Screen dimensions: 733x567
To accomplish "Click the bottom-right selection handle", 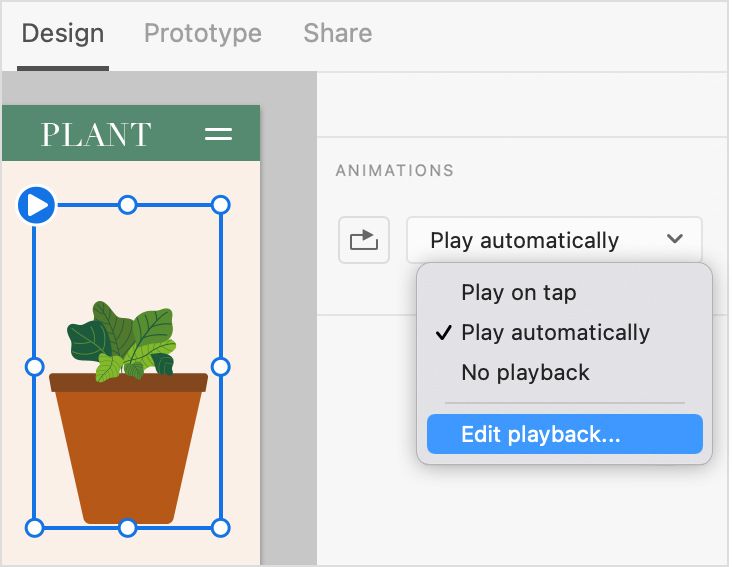I will (x=221, y=527).
